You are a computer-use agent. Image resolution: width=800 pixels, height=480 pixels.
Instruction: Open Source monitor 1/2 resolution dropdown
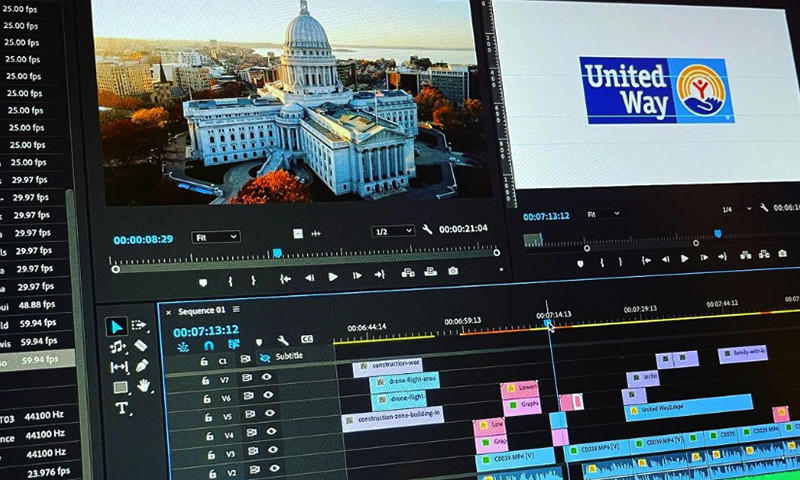click(392, 232)
